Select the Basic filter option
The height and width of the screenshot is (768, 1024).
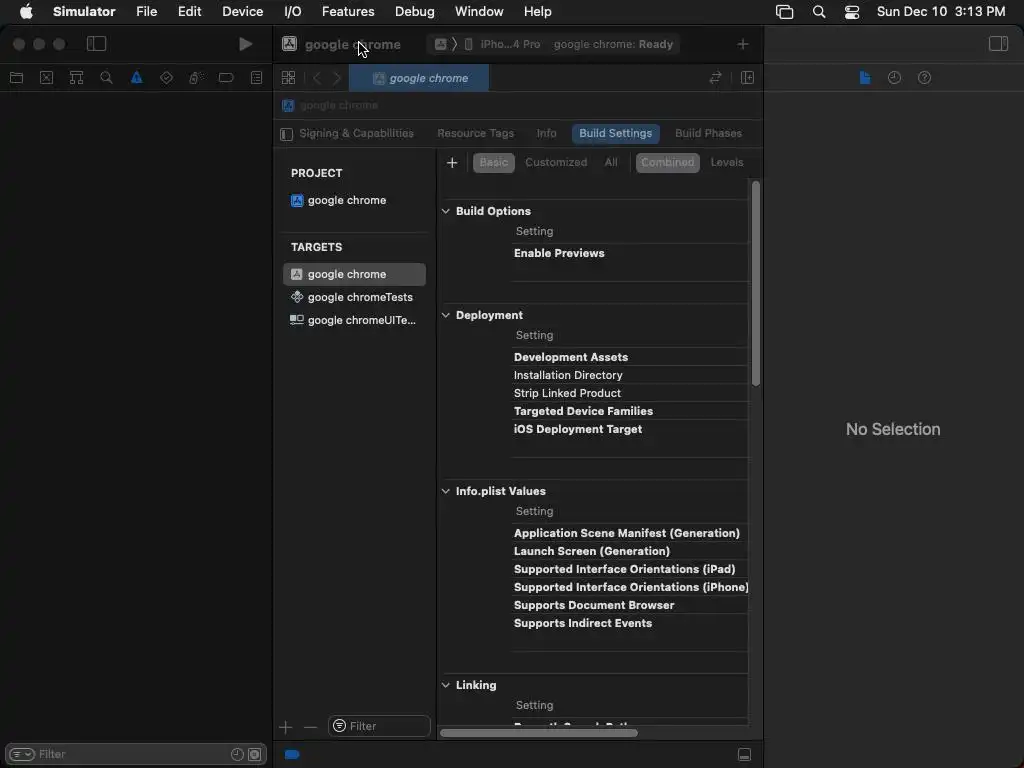(494, 163)
